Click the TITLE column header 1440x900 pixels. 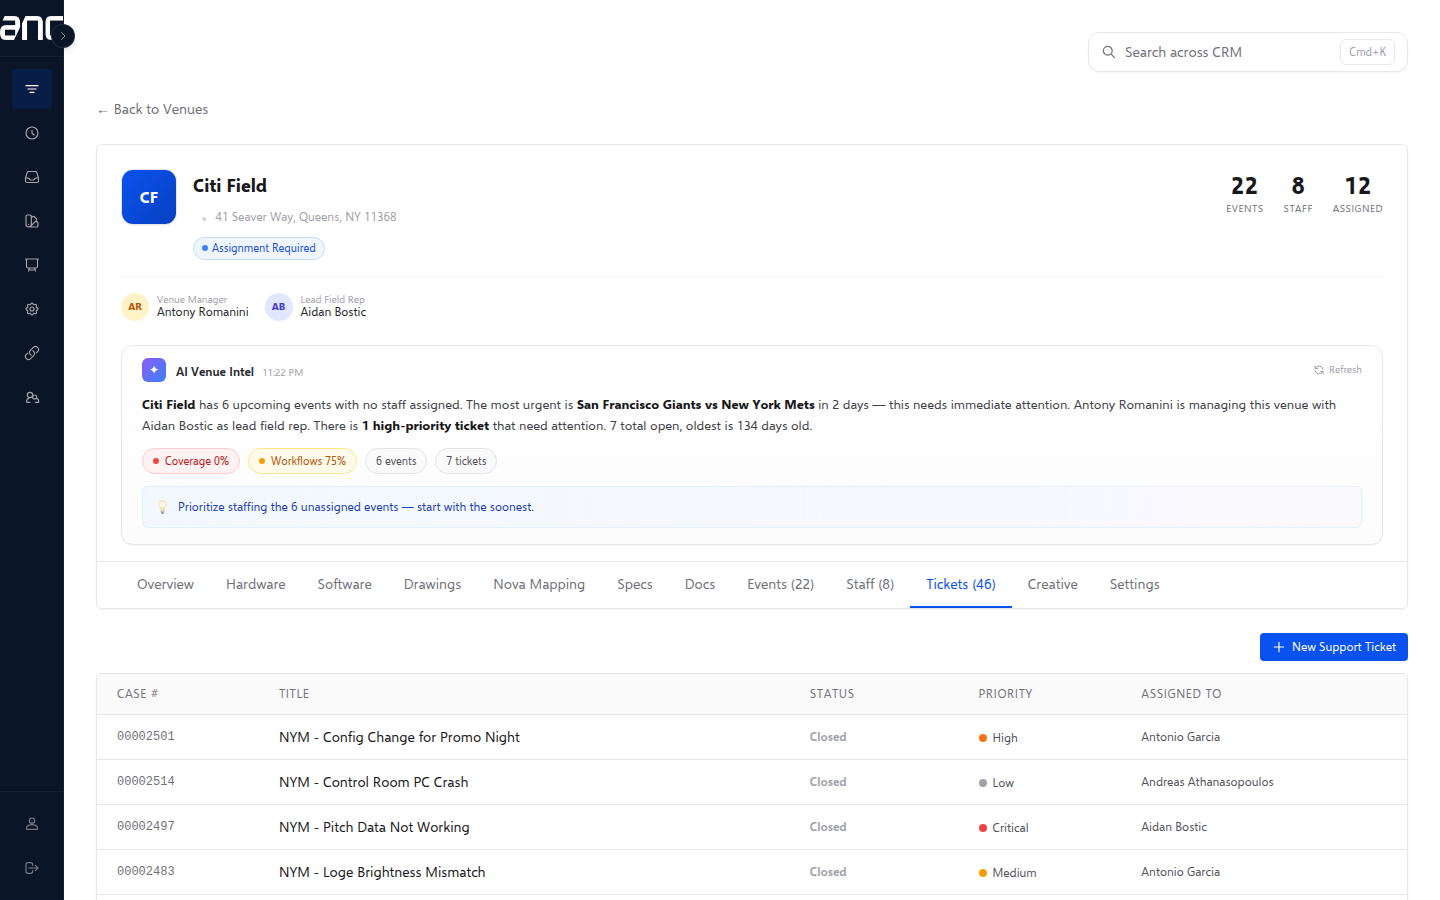[x=294, y=694]
